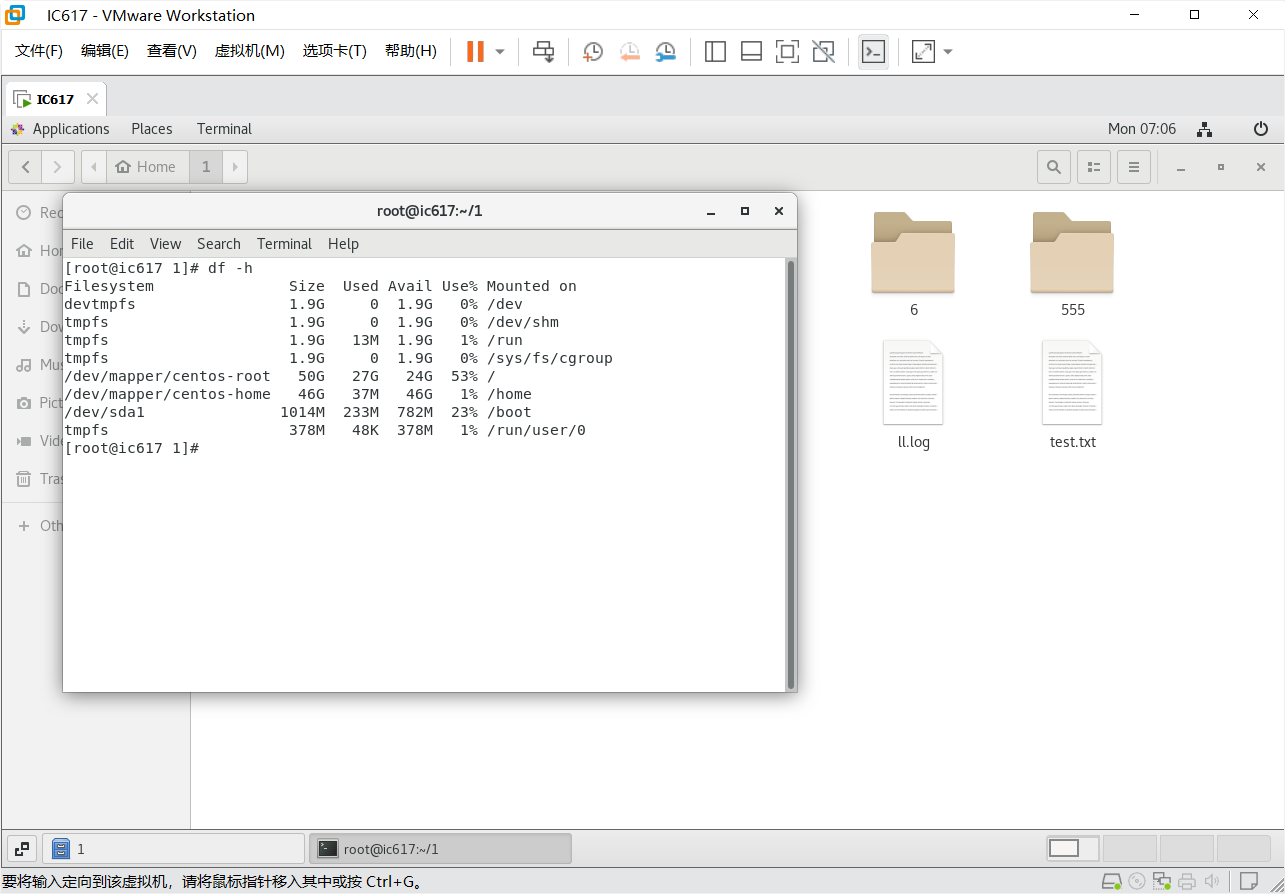The image size is (1285, 894).
Task: Click the Videos icon in the Files sidebar
Action: 24,441
